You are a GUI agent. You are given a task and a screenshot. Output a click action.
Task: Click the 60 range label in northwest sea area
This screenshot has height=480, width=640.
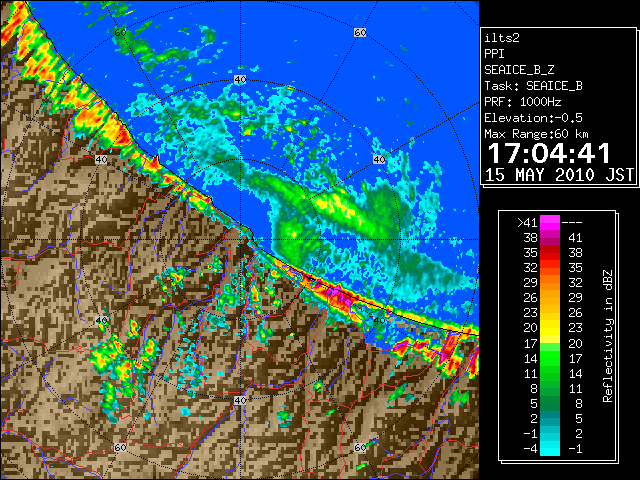click(120, 32)
